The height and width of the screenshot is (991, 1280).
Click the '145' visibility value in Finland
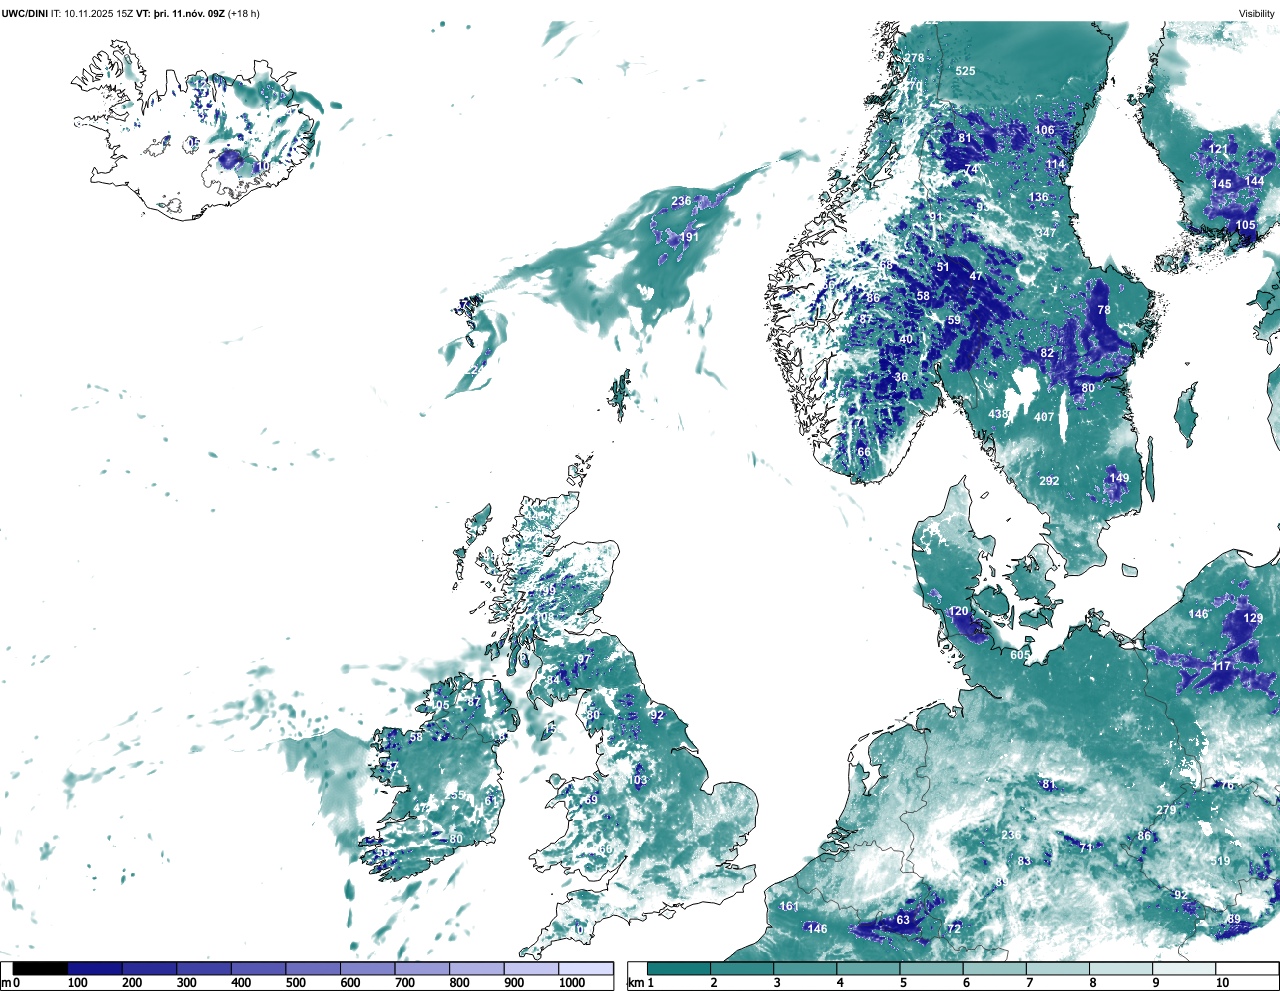(1222, 184)
